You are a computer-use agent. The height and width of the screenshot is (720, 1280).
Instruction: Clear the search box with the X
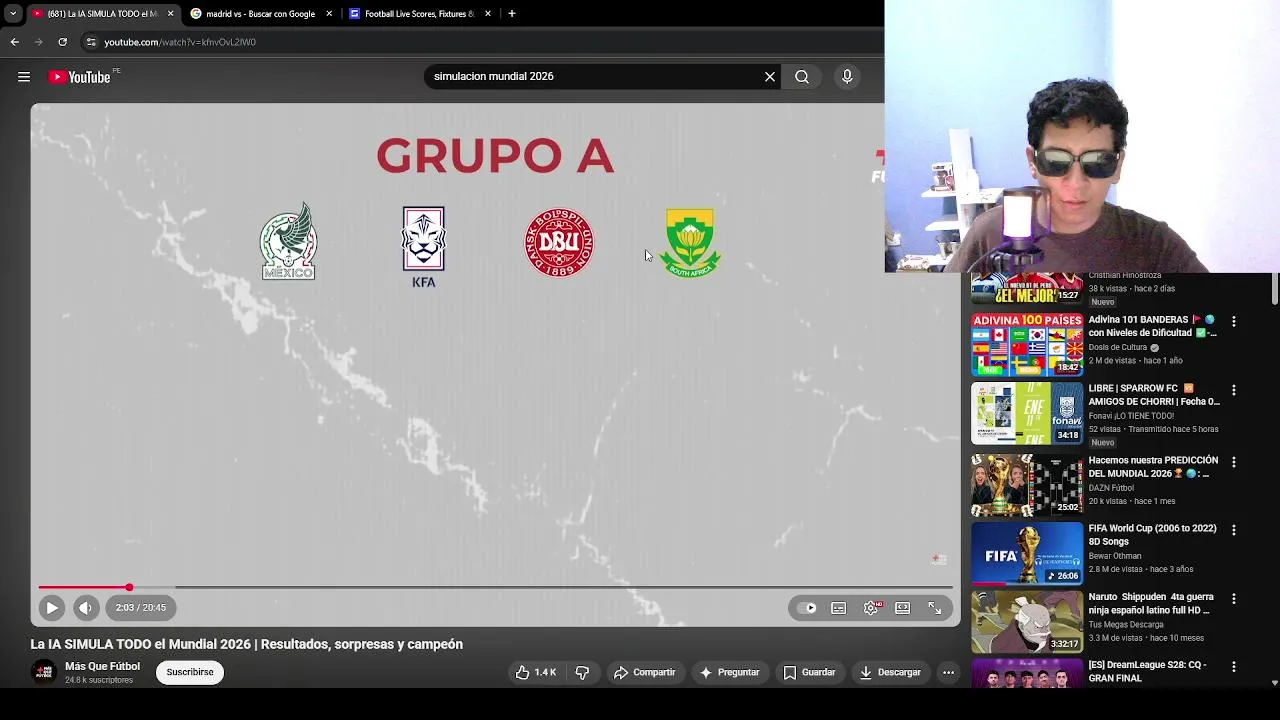[x=770, y=76]
